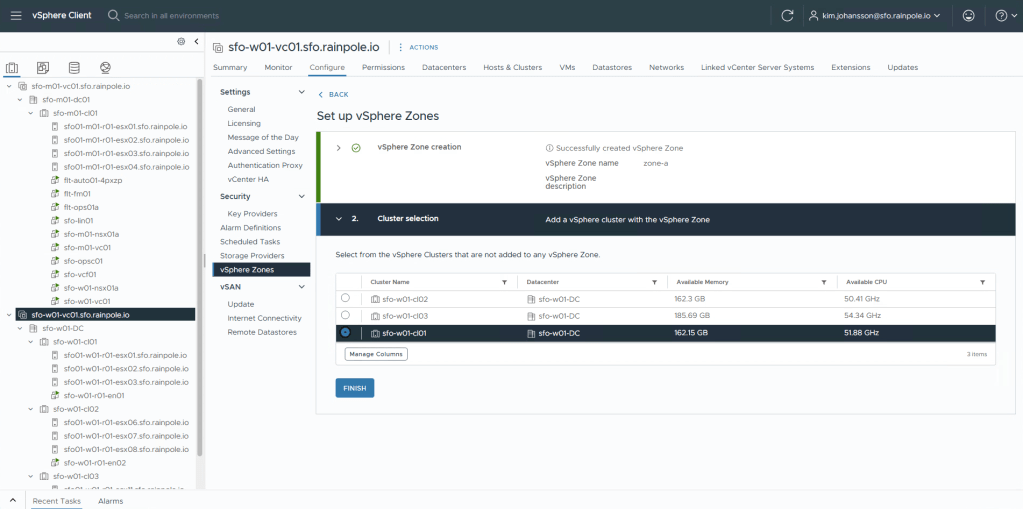Image resolution: width=1023 pixels, height=509 pixels.
Task: Open the Permissions tab
Action: point(383,67)
